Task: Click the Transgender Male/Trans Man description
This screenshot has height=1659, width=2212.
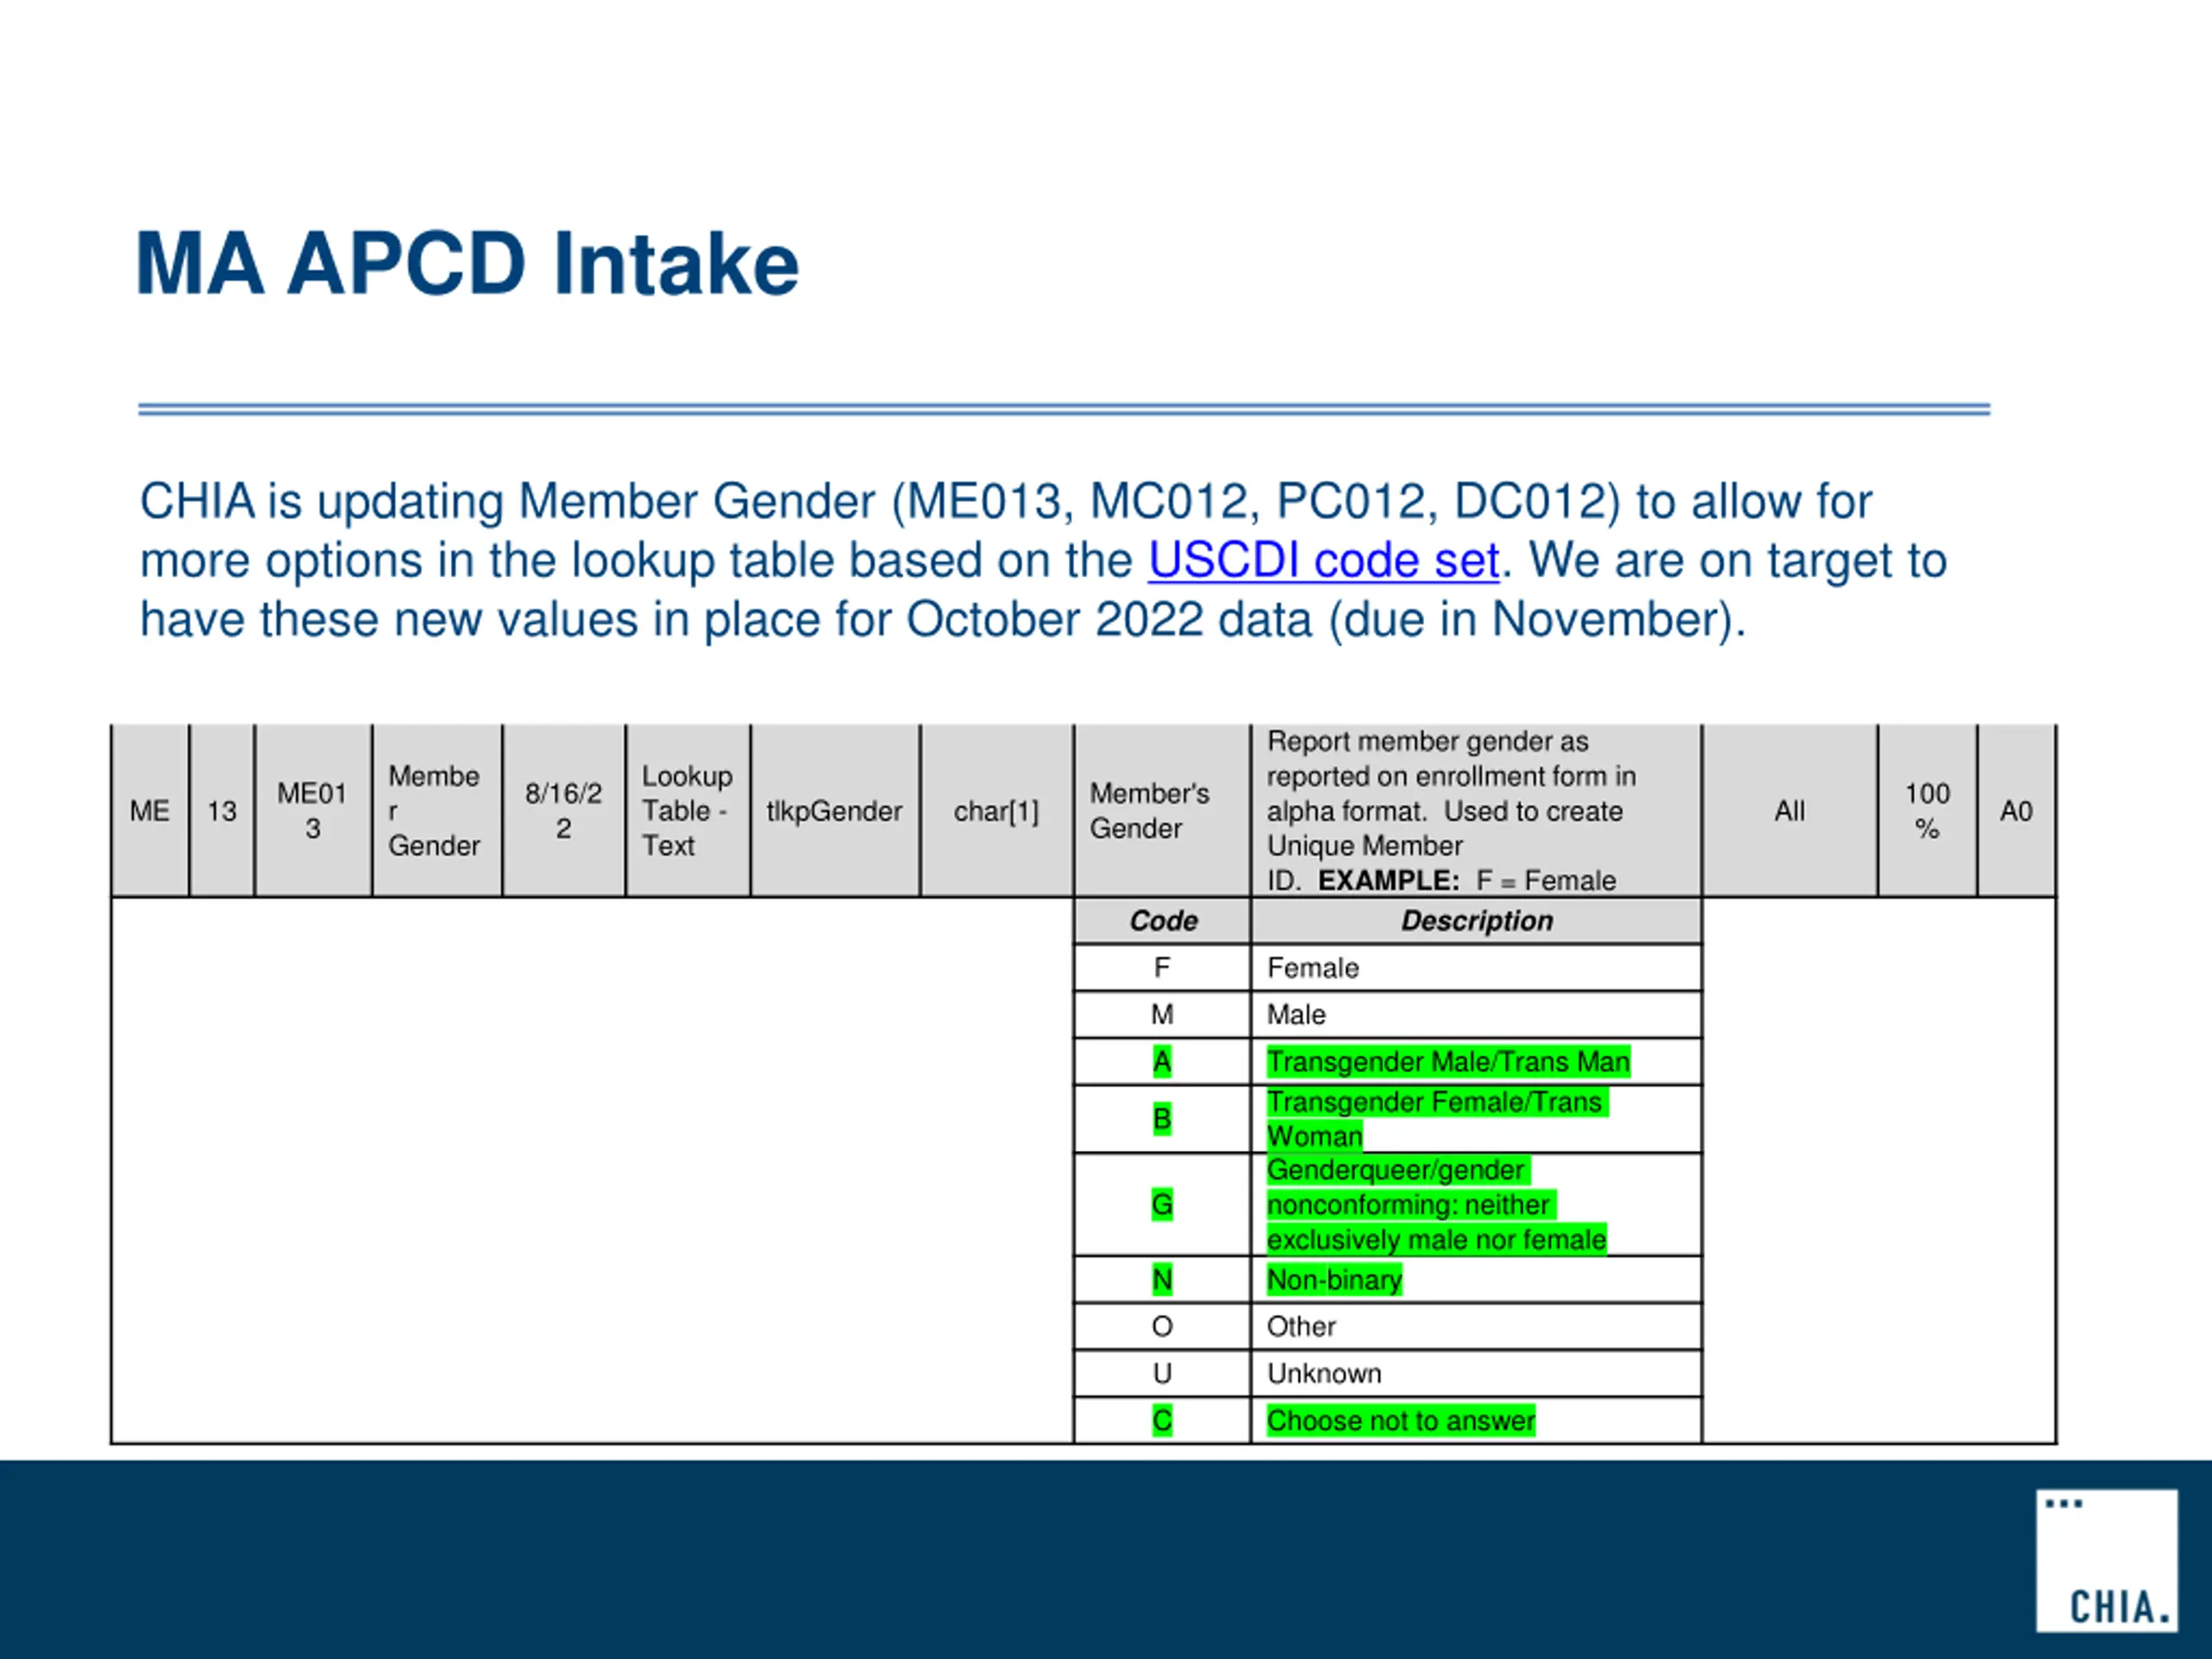Action: point(1447,1061)
